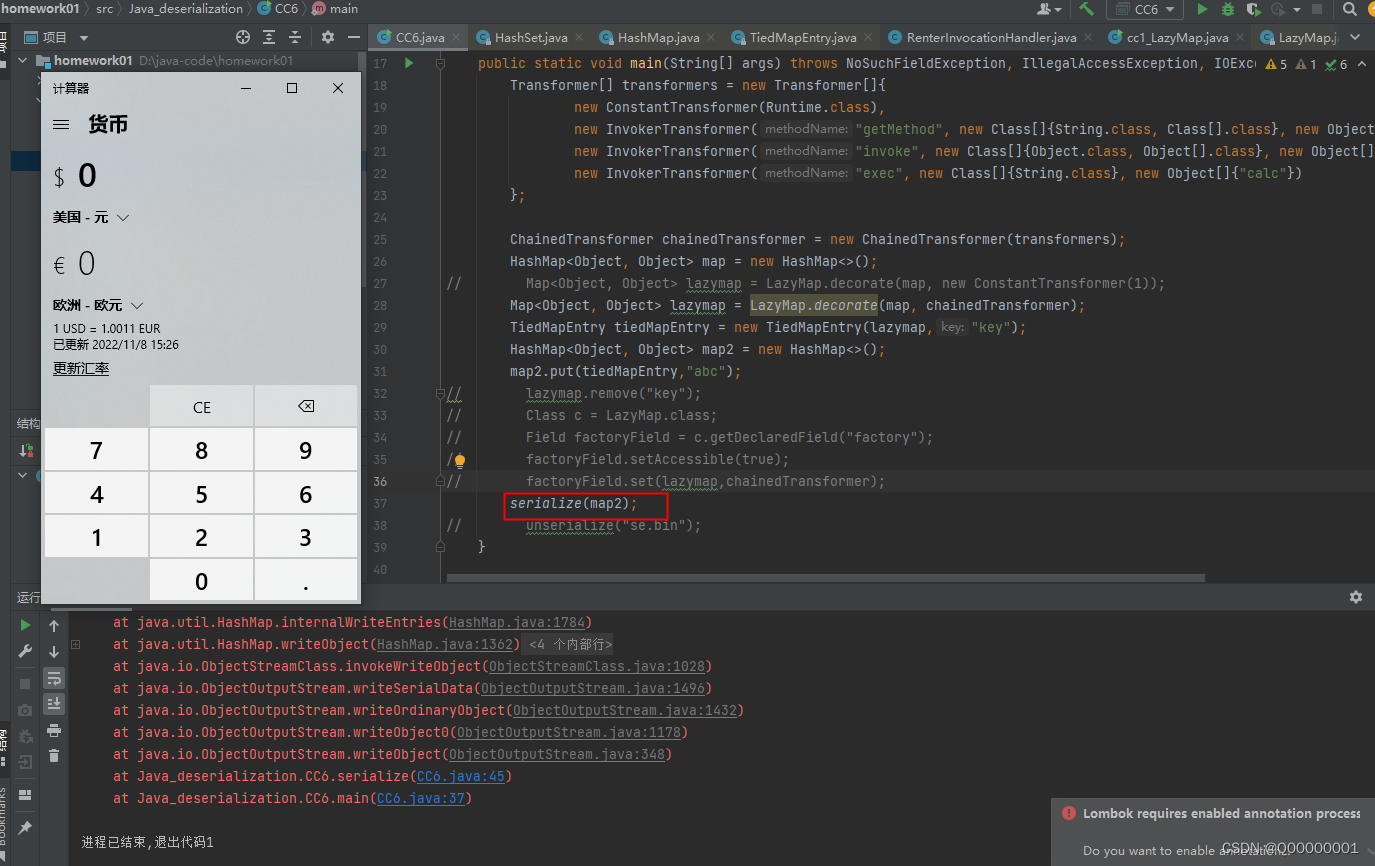Click the editor horizontal scrollbar
The image size is (1375, 866).
click(x=825, y=577)
